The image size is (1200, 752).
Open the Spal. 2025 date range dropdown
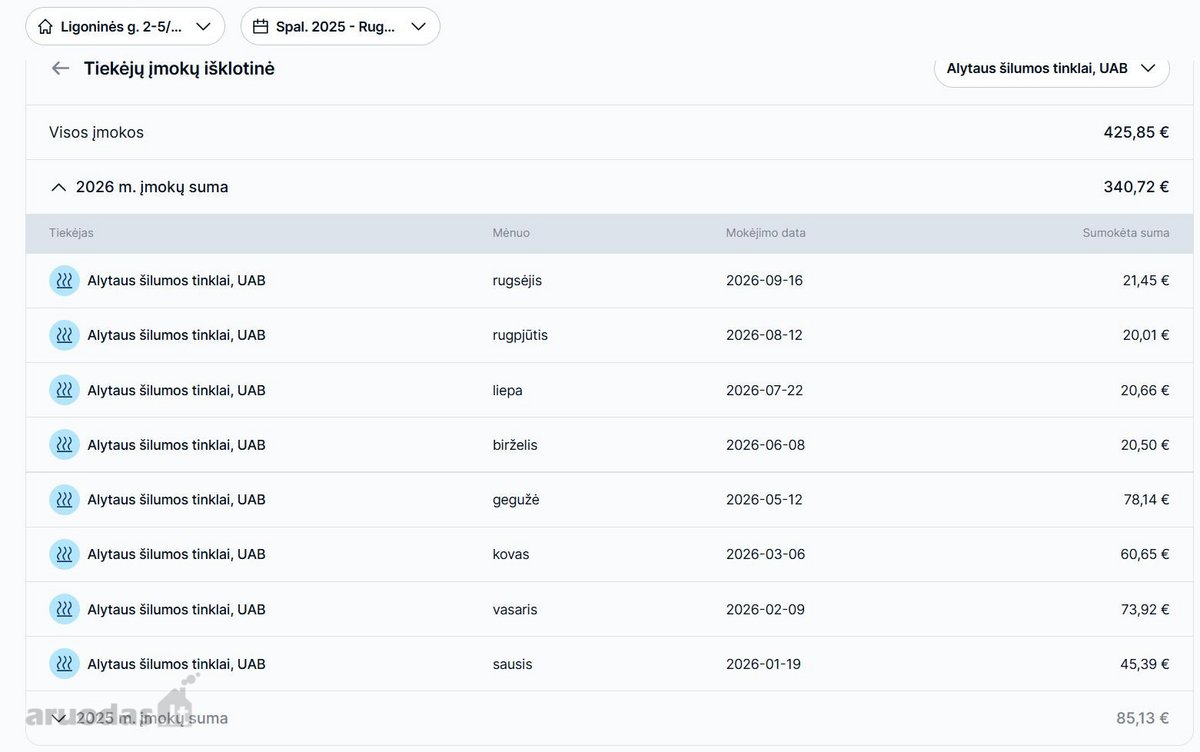pyautogui.click(x=340, y=27)
